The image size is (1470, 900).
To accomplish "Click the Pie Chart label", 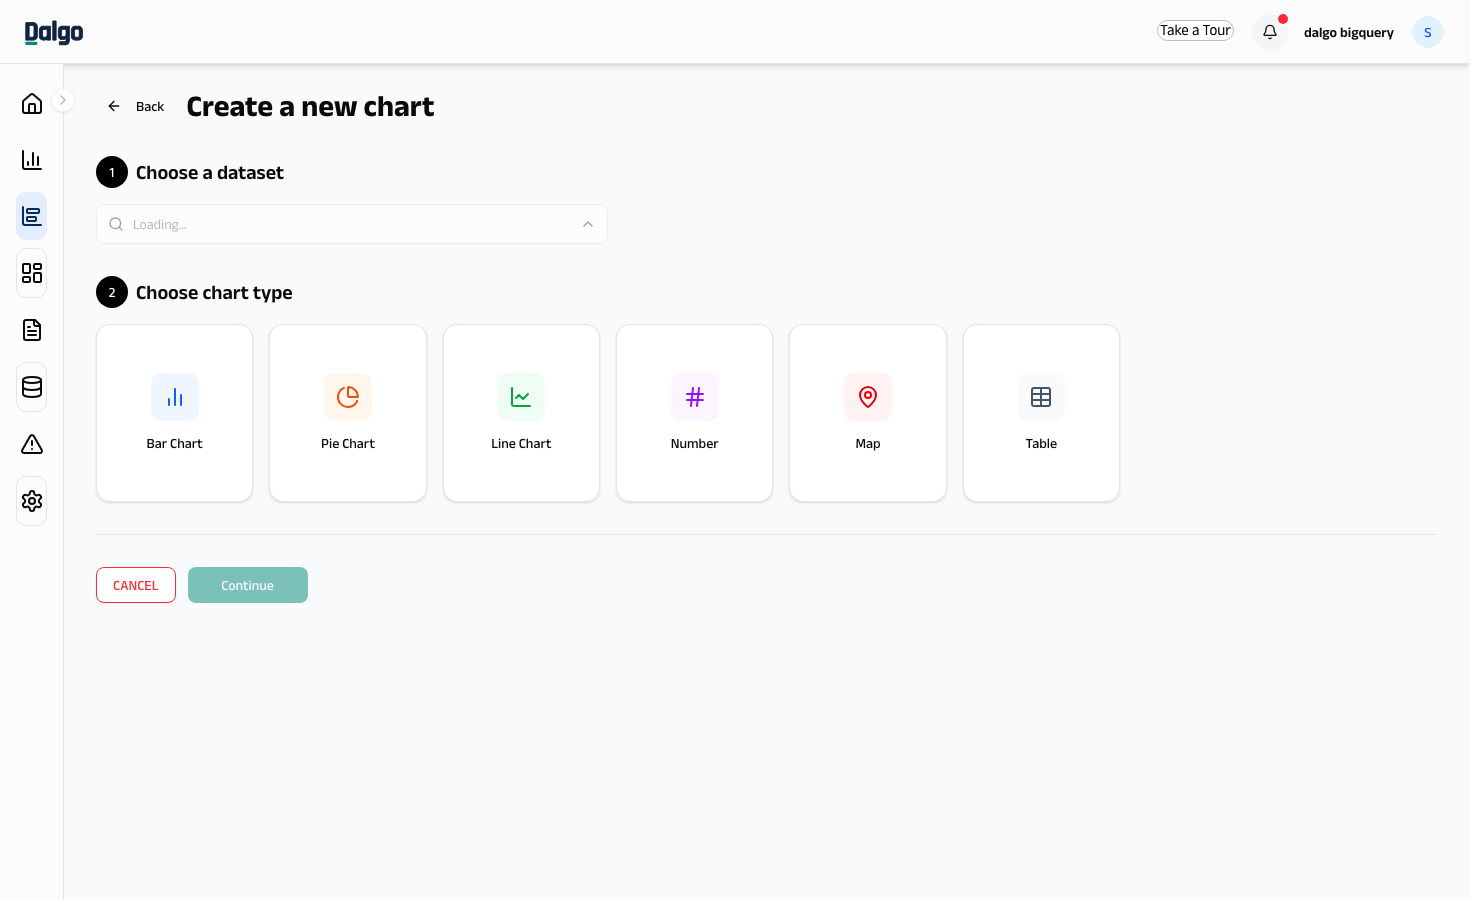I will tap(348, 444).
